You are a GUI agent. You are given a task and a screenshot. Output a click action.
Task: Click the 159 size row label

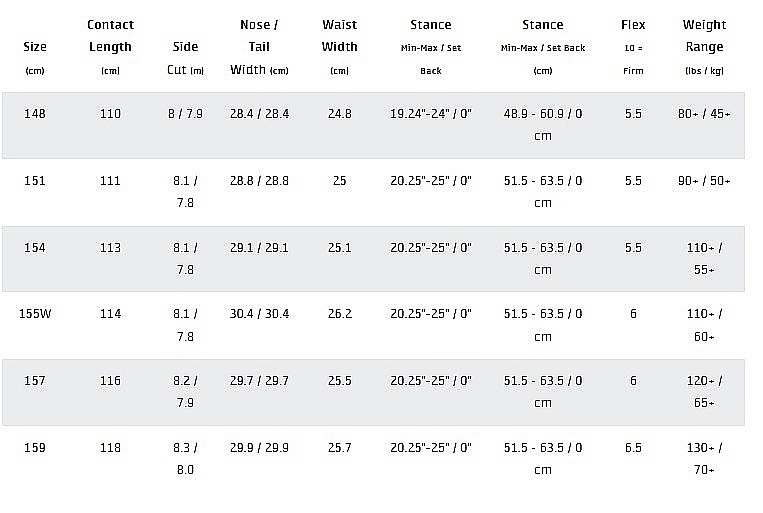pos(35,448)
